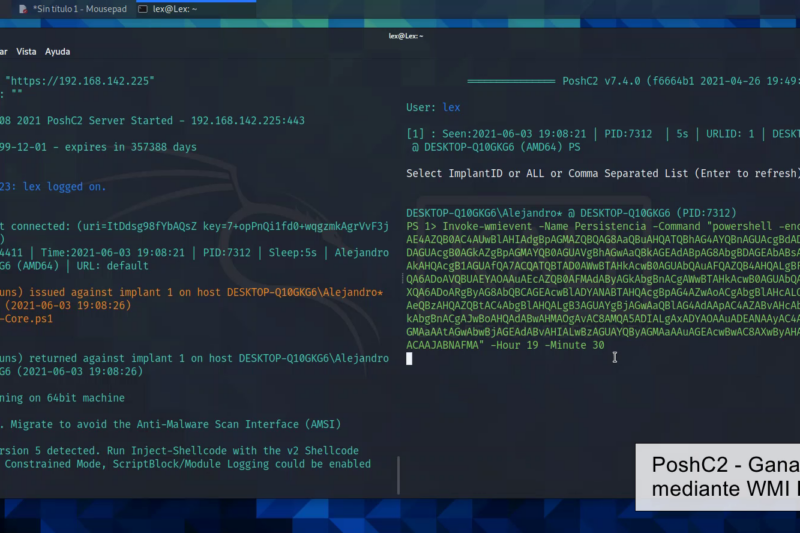800x533 pixels.
Task: Click the 'lex logged on.' message
Action: pyautogui.click(x=64, y=187)
